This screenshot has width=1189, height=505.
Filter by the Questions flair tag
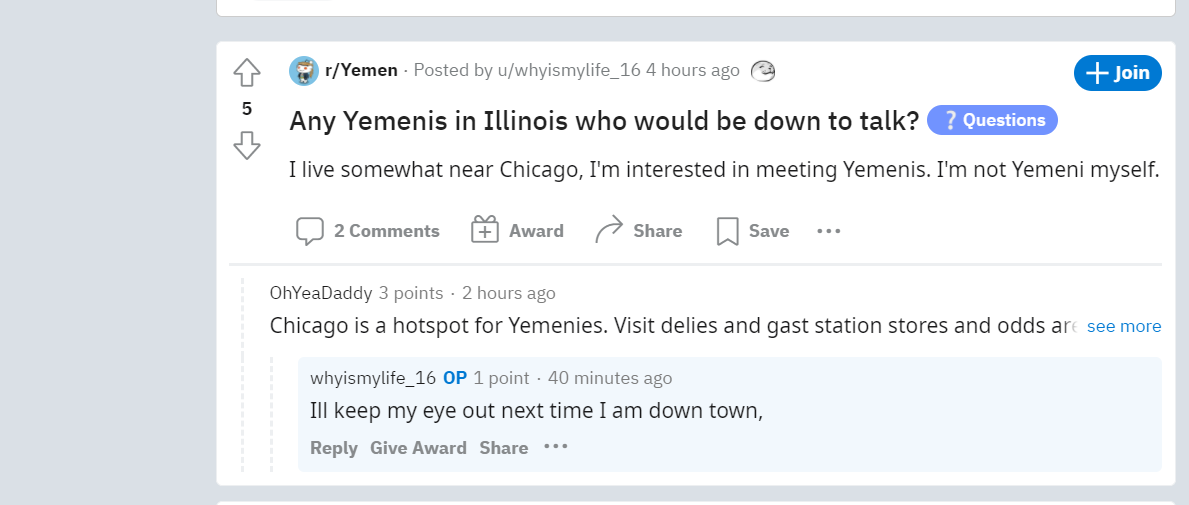click(993, 120)
